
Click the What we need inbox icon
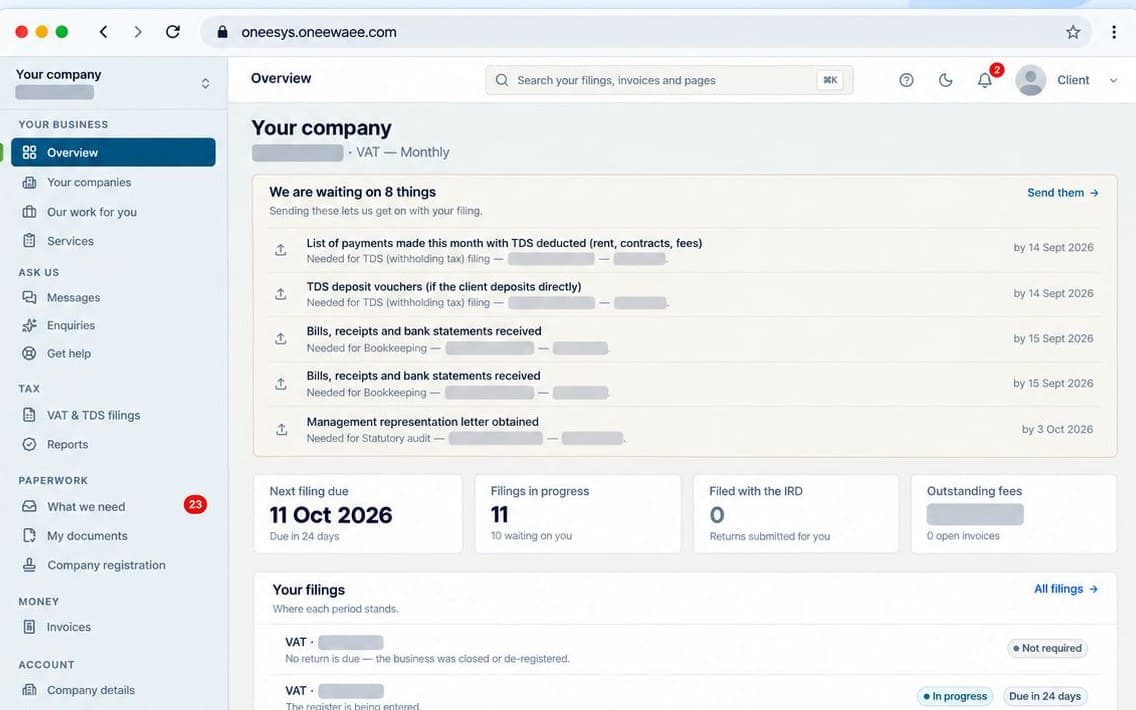pyautogui.click(x=29, y=506)
